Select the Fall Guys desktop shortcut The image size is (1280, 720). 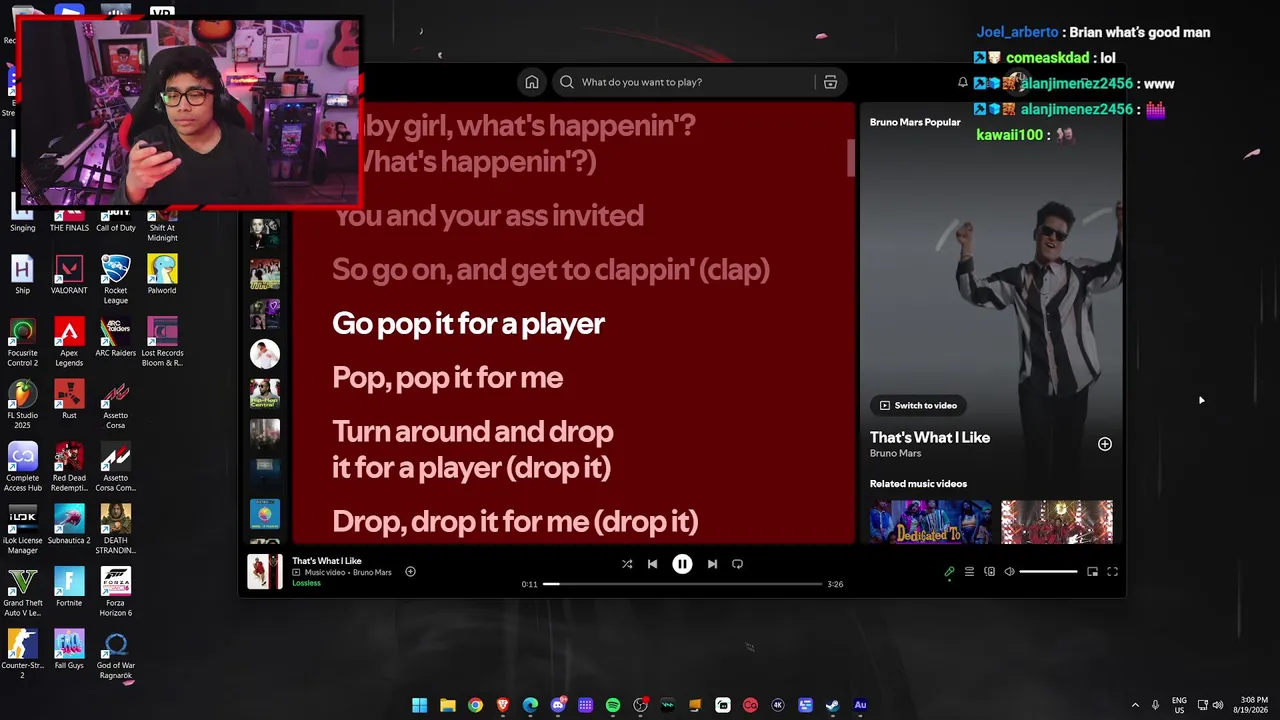point(69,649)
